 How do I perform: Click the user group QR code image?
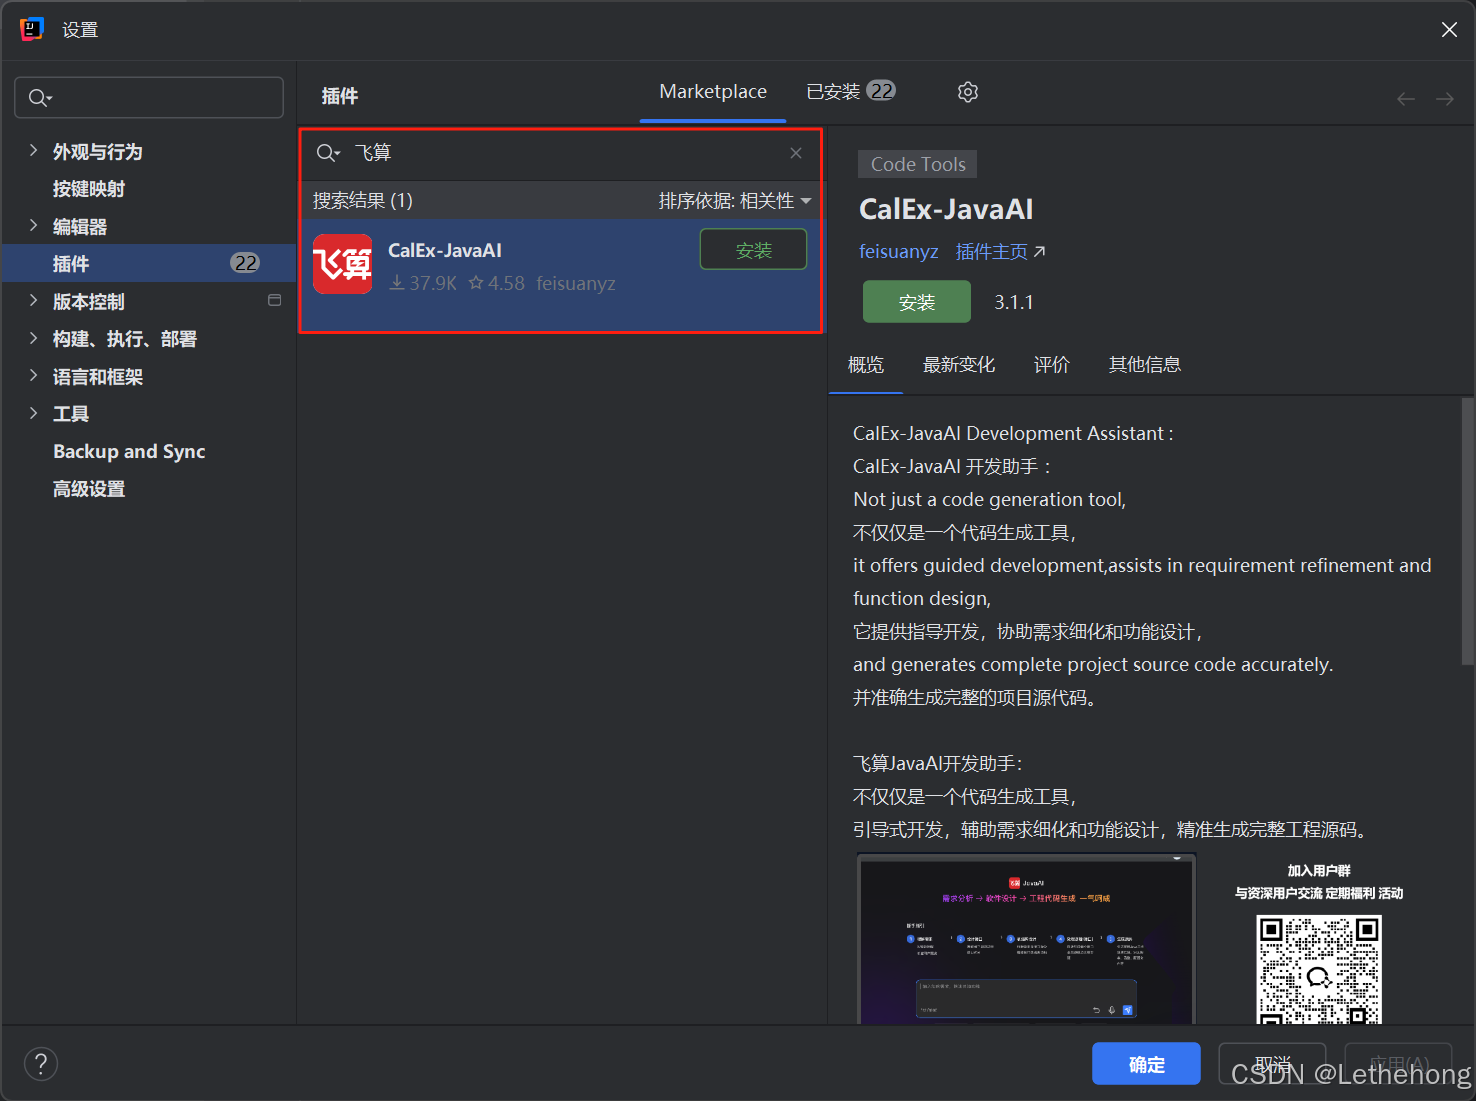click(x=1319, y=970)
